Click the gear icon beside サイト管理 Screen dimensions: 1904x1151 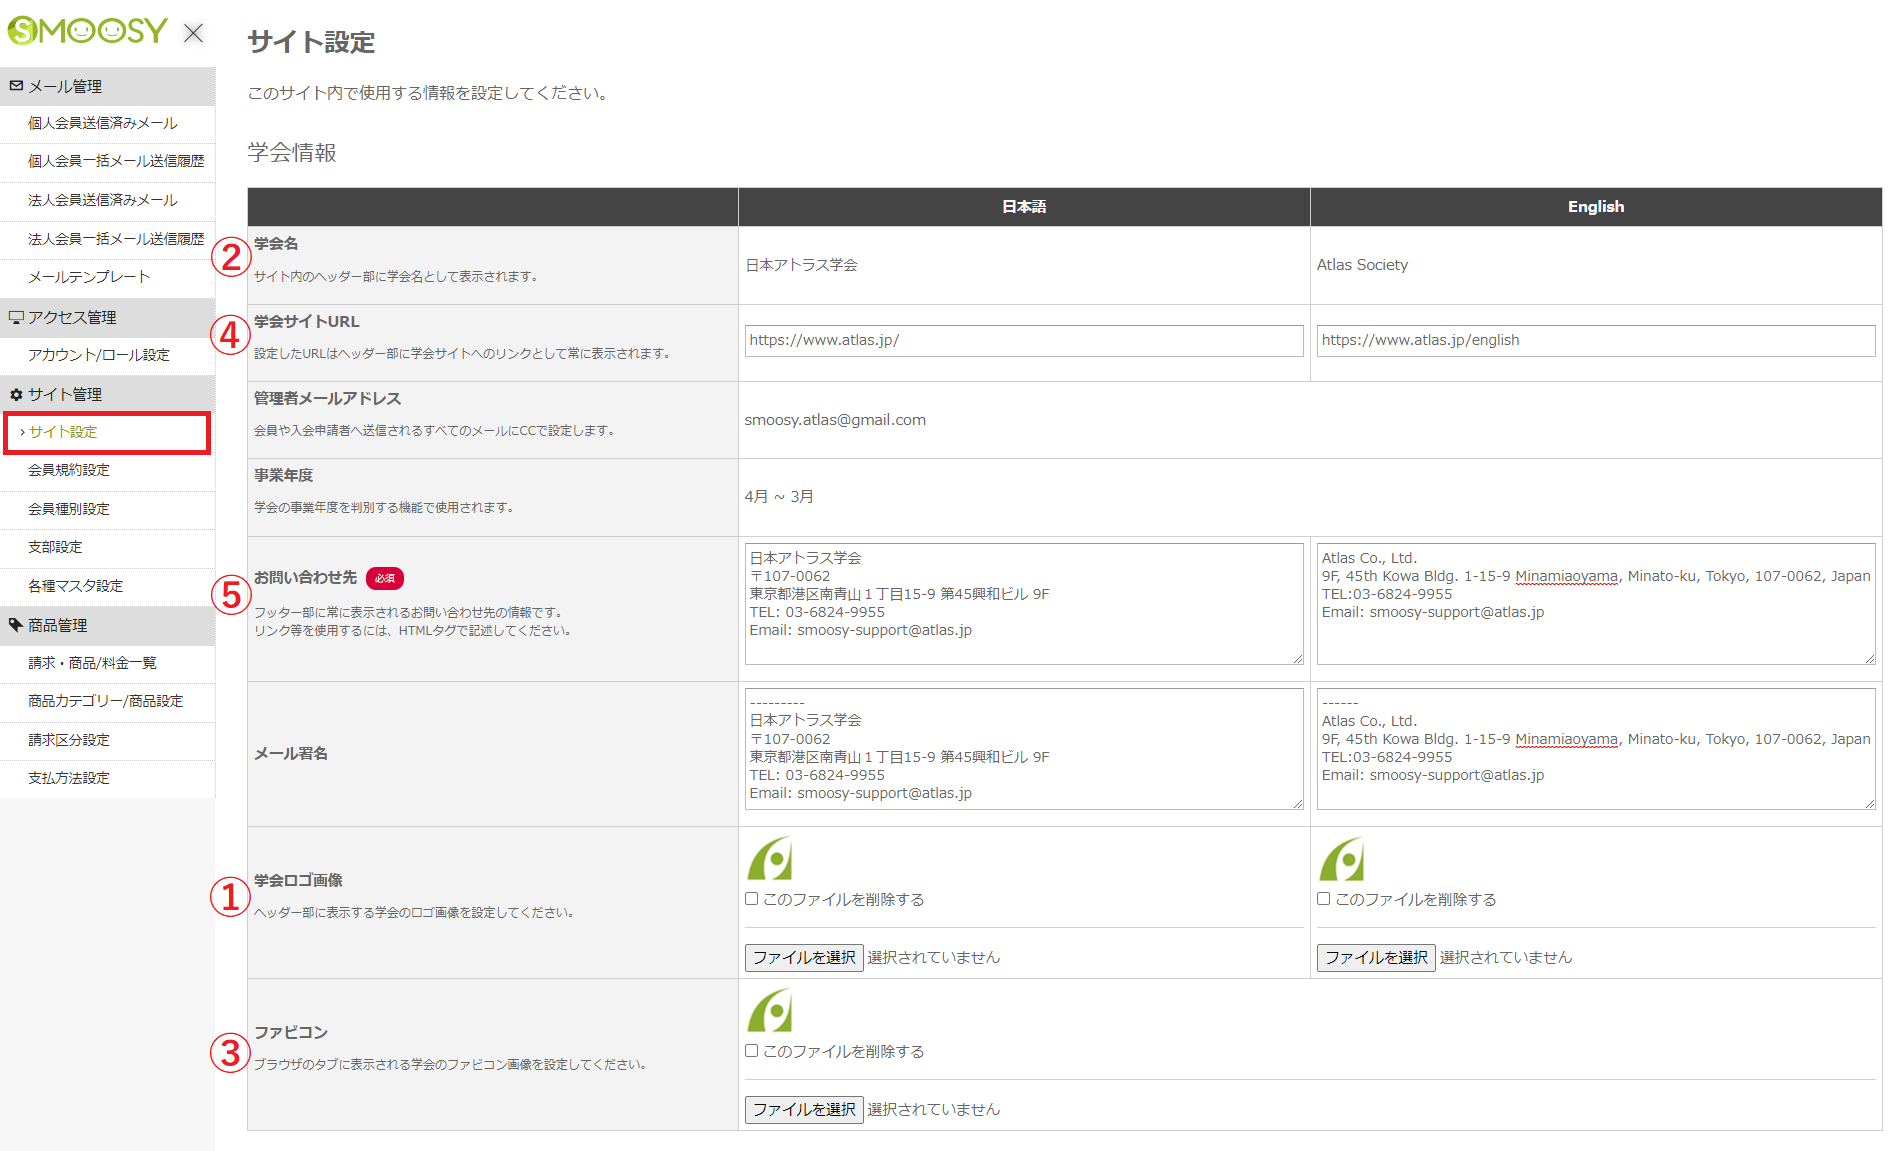(x=16, y=394)
